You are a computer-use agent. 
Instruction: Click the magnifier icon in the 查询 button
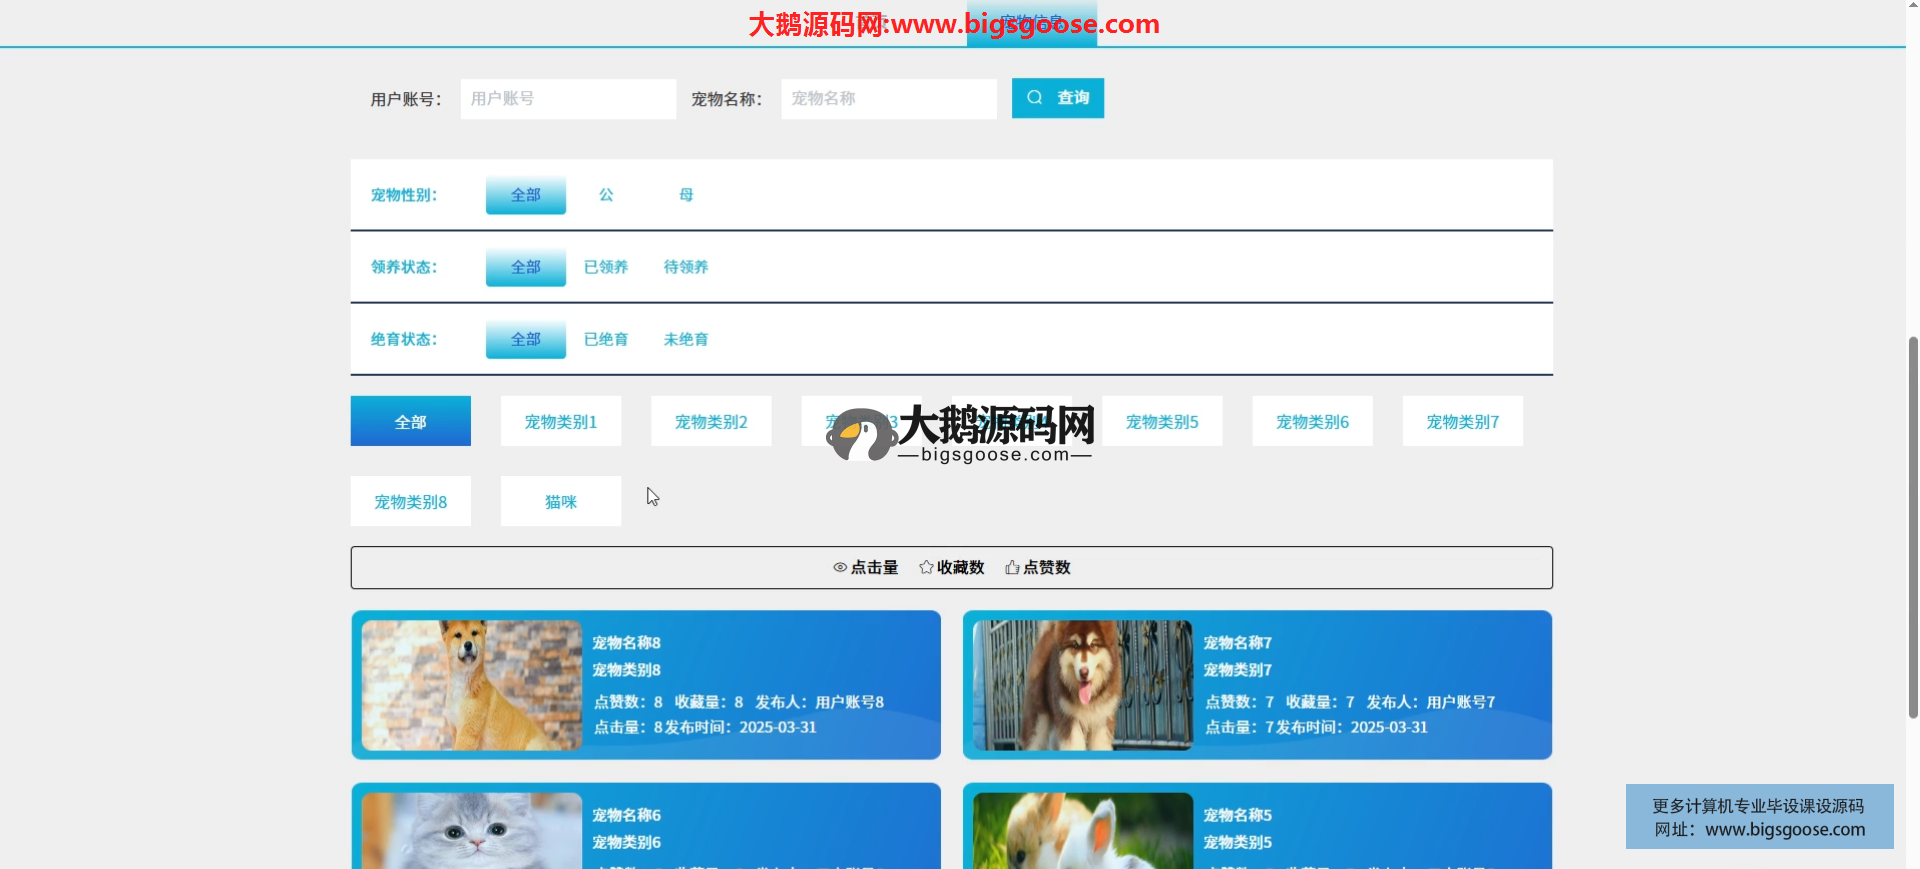click(x=1035, y=98)
